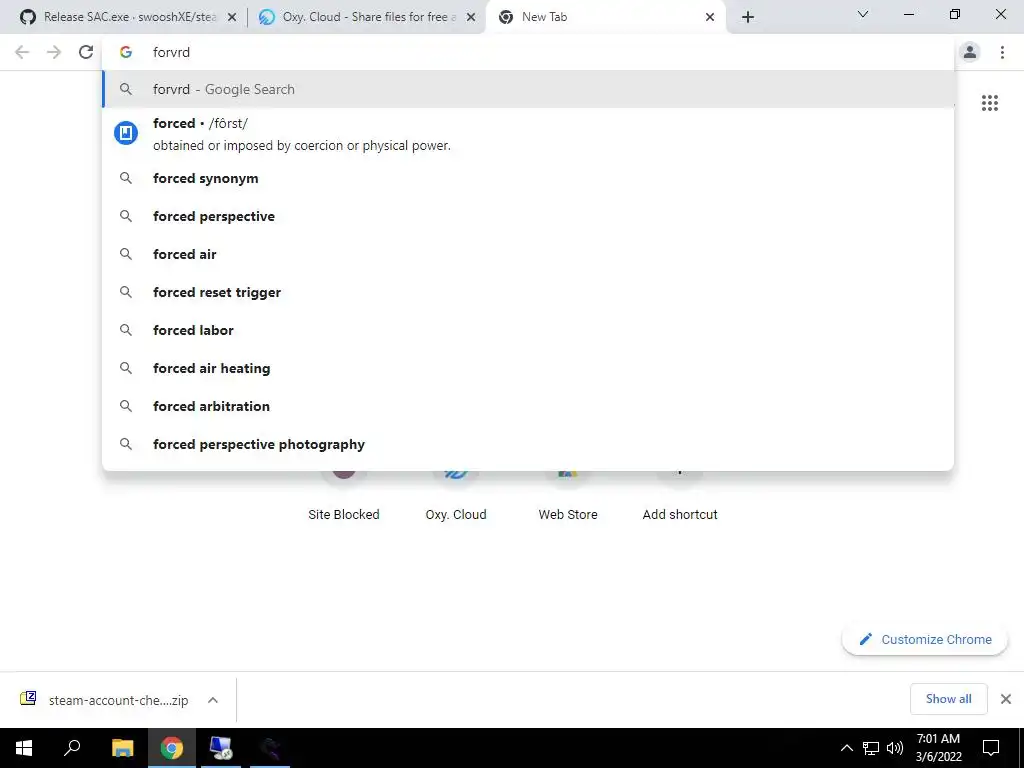Screen dimensions: 1024x768
Task: Click the Chrome taskbar icon
Action: click(172, 748)
